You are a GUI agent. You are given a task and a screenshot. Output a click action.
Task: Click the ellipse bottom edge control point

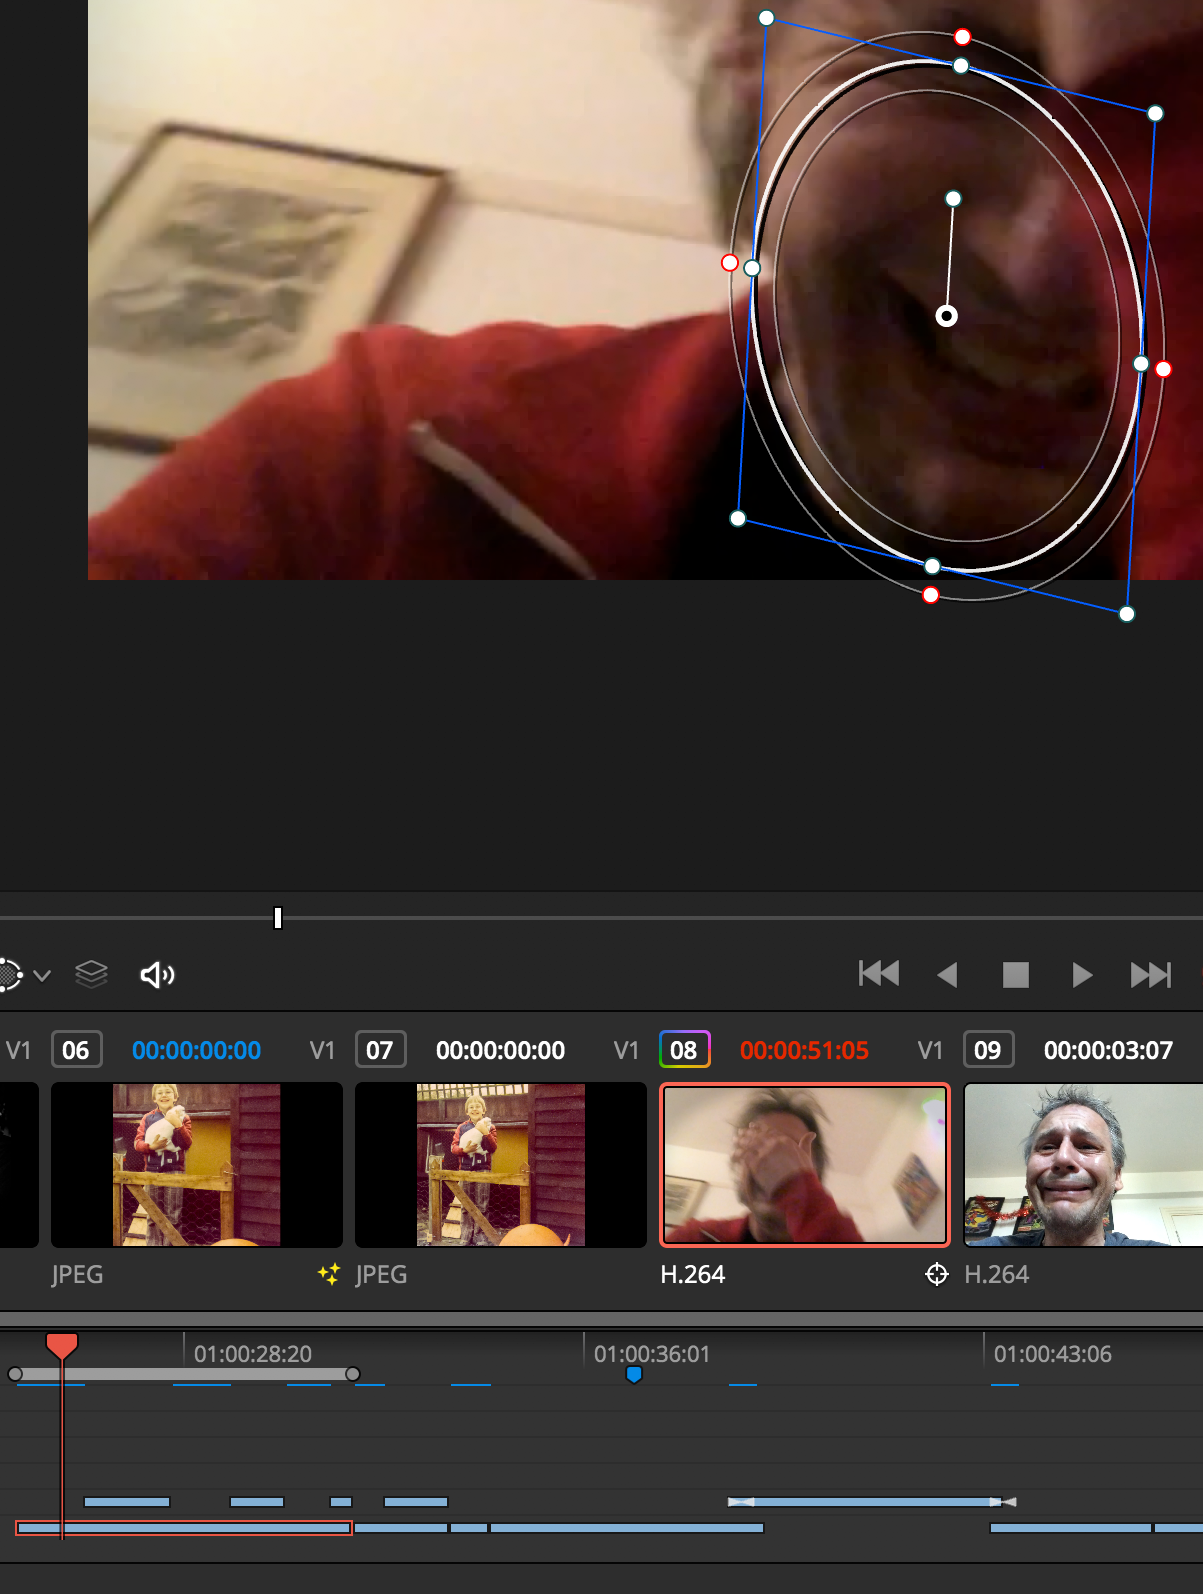[x=932, y=566]
